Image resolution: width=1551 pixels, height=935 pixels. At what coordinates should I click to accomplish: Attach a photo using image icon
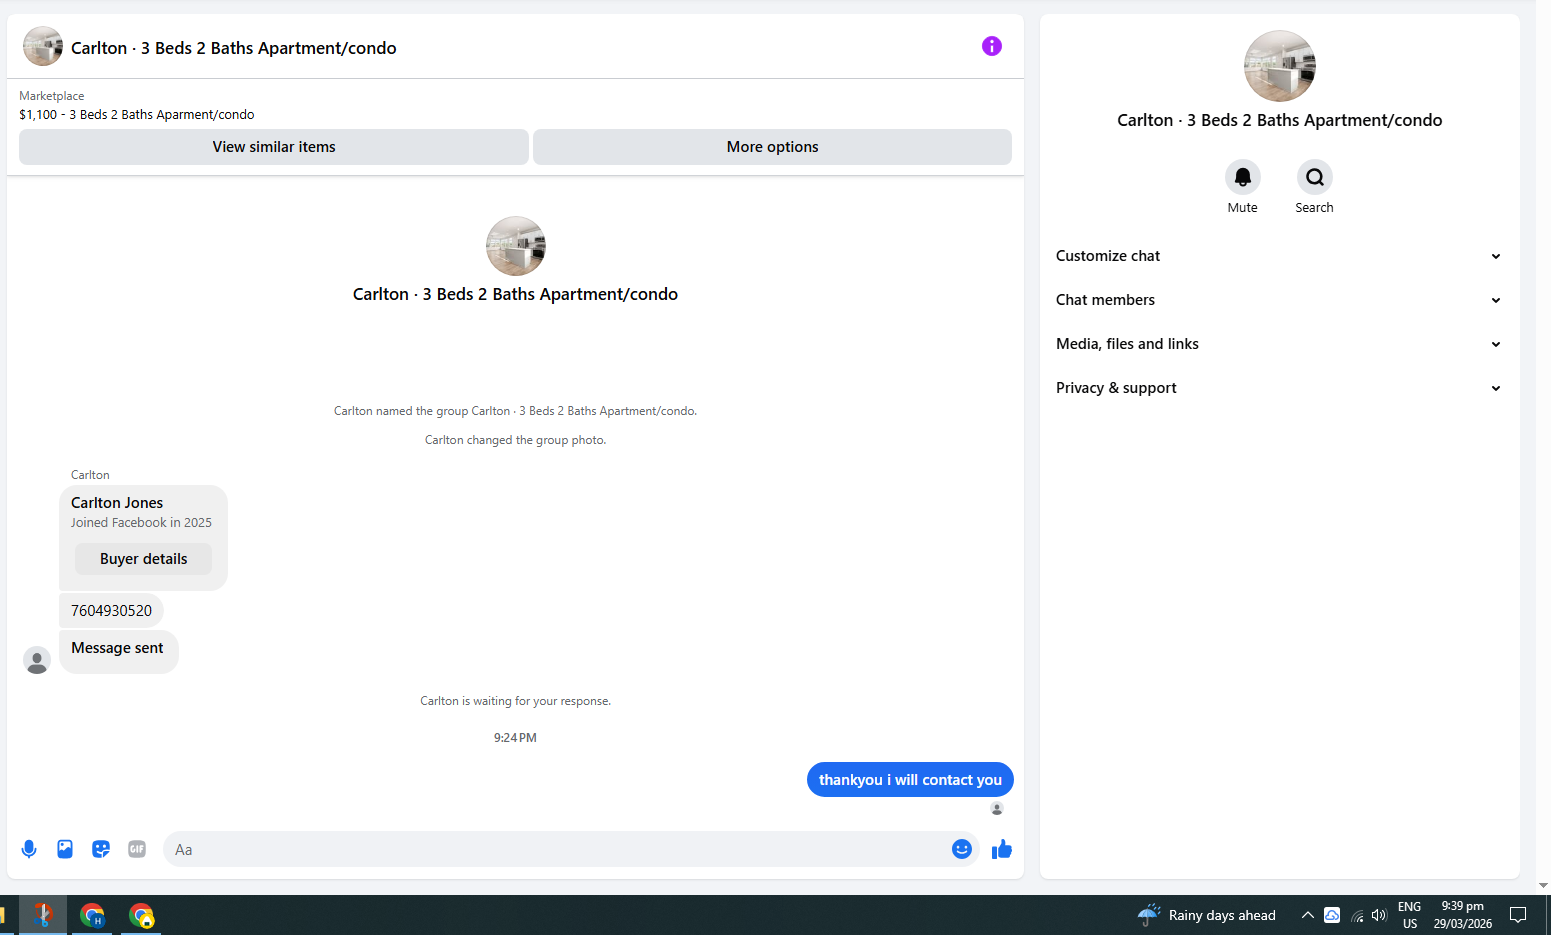click(x=65, y=849)
